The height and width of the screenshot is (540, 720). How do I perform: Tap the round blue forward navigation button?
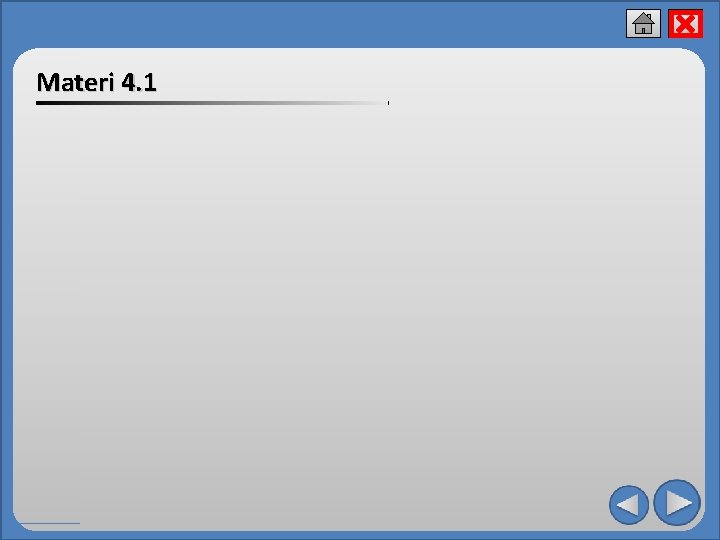tap(677, 502)
